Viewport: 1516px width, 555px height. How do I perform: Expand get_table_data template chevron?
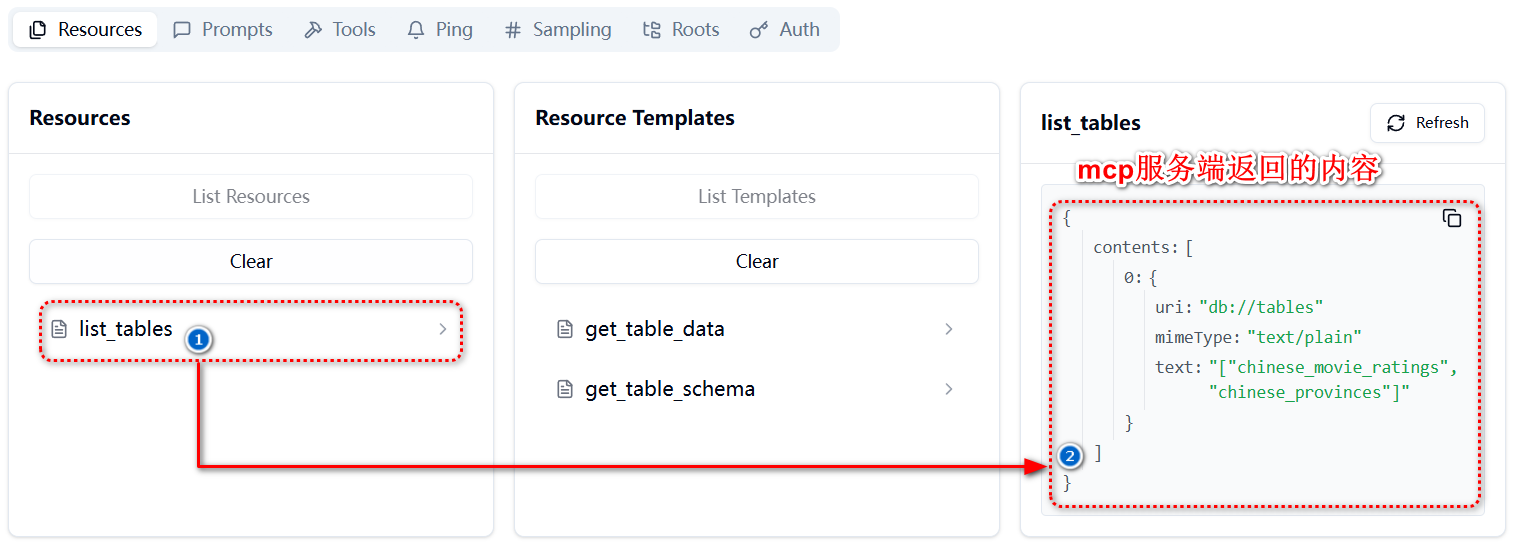coord(948,329)
